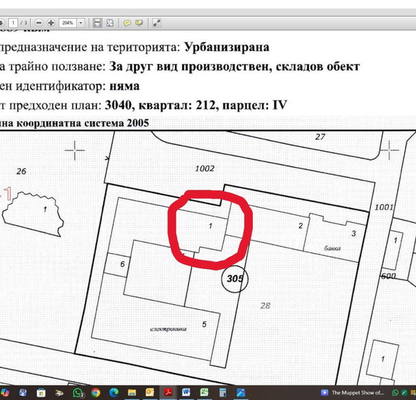Open Microsoft Teams from the taskbar
The width and height of the screenshot is (416, 400).
23,392
